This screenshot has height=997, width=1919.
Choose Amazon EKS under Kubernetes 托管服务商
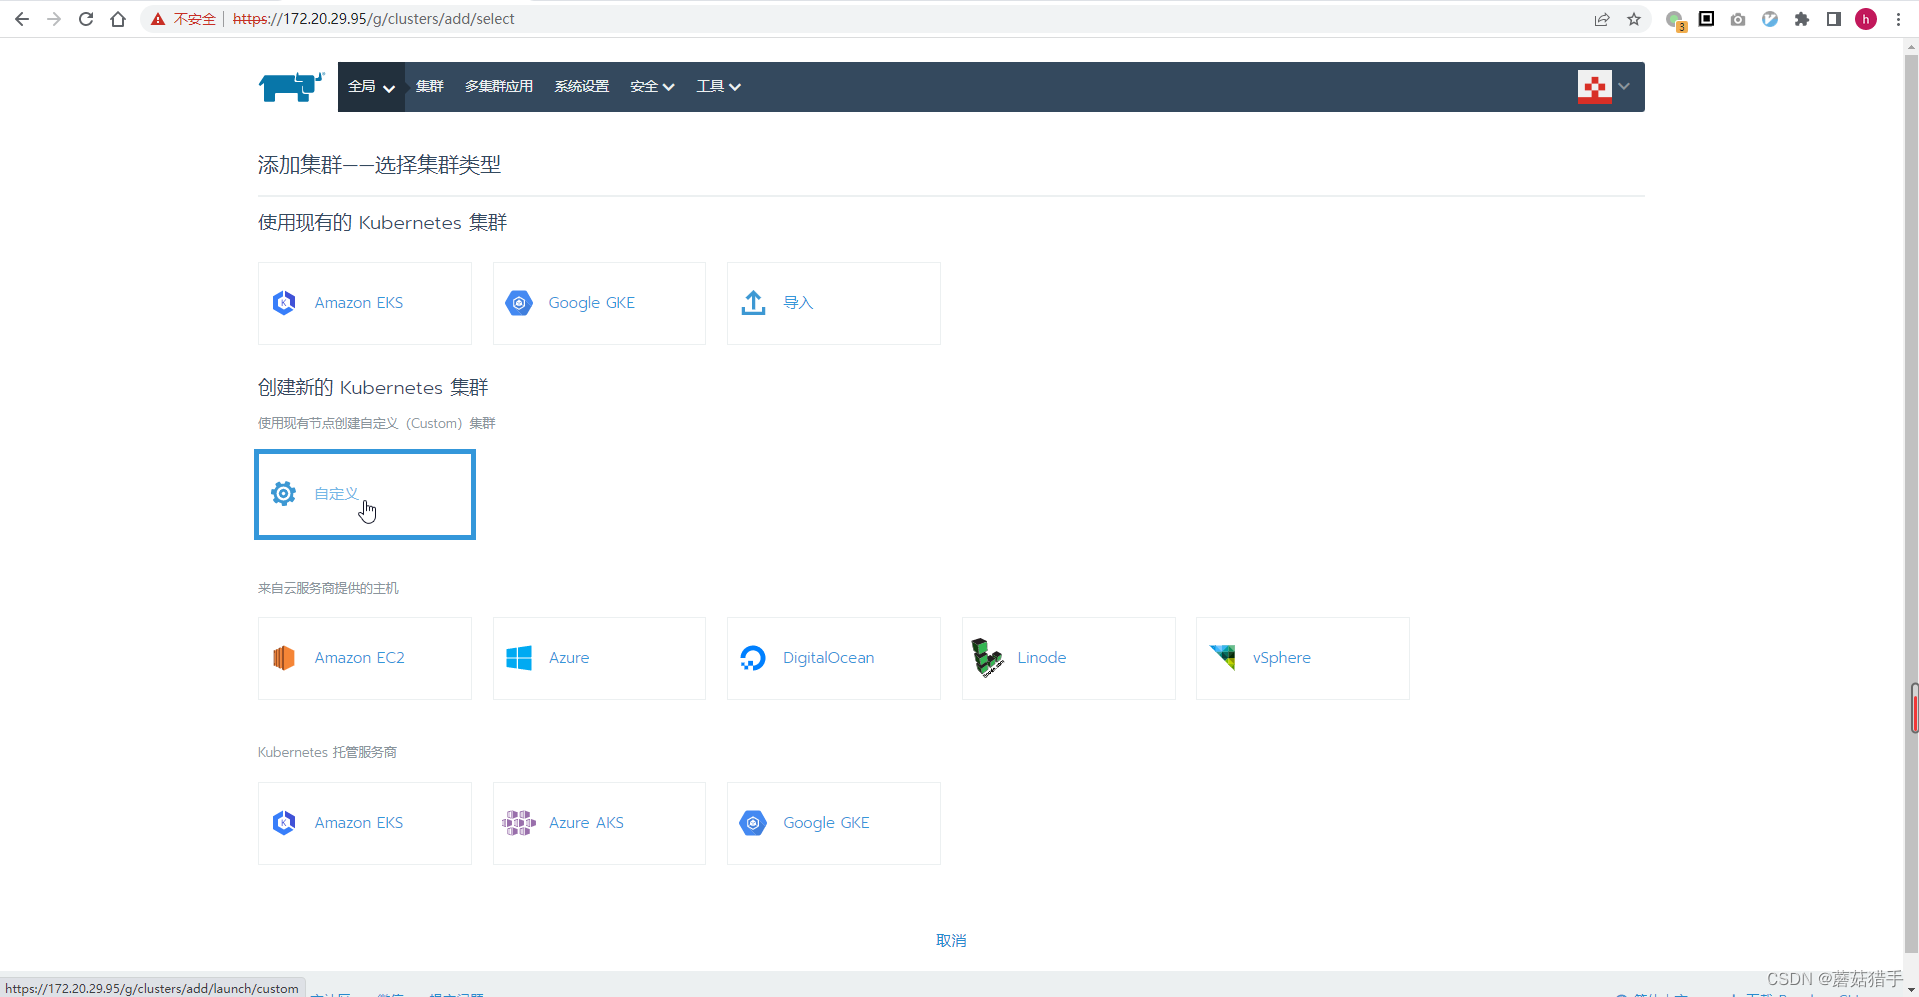(x=365, y=823)
